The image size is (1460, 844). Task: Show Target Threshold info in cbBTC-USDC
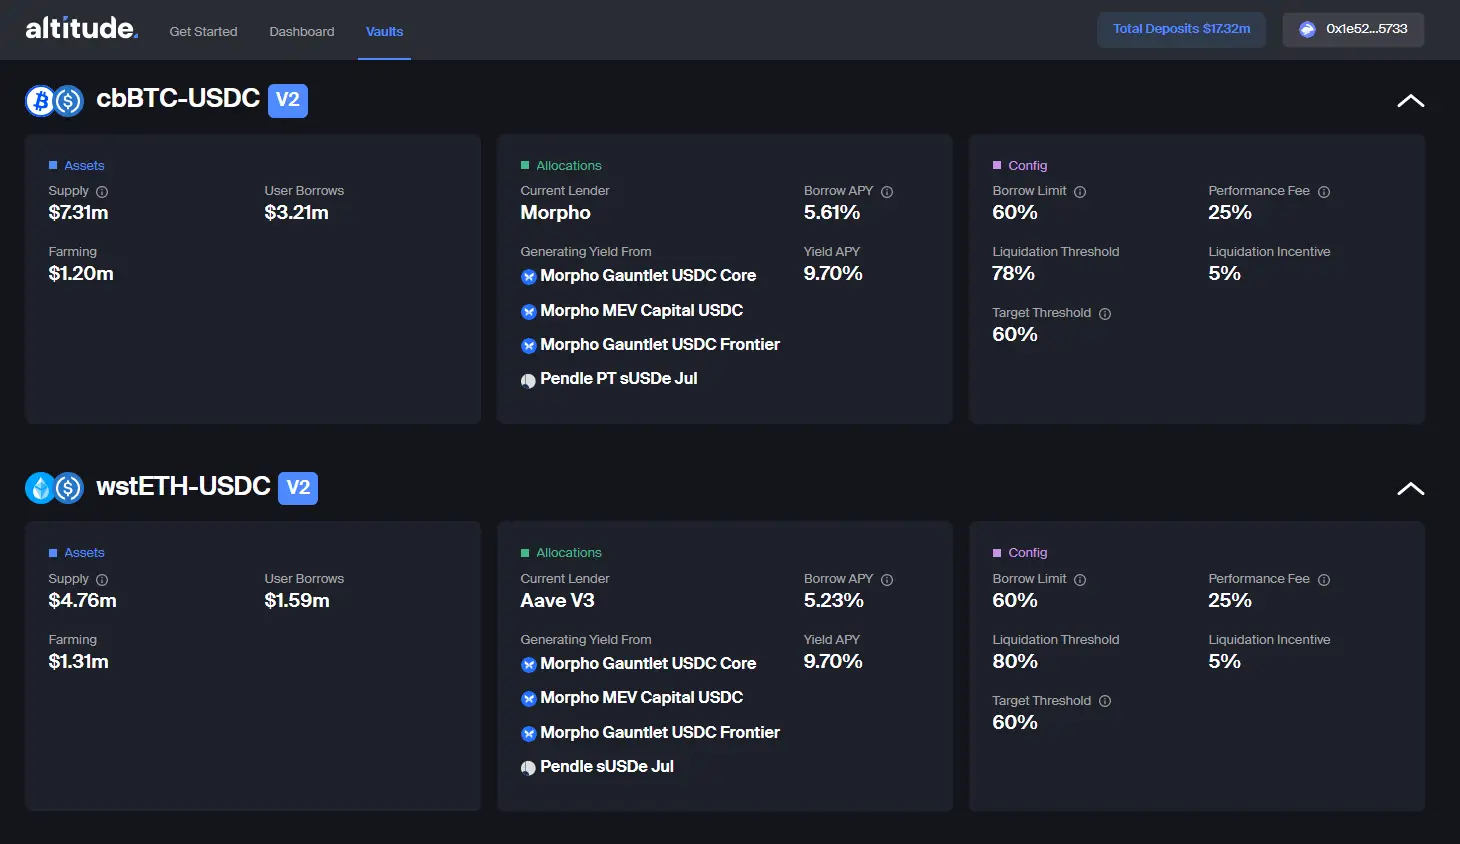pyautogui.click(x=1105, y=313)
